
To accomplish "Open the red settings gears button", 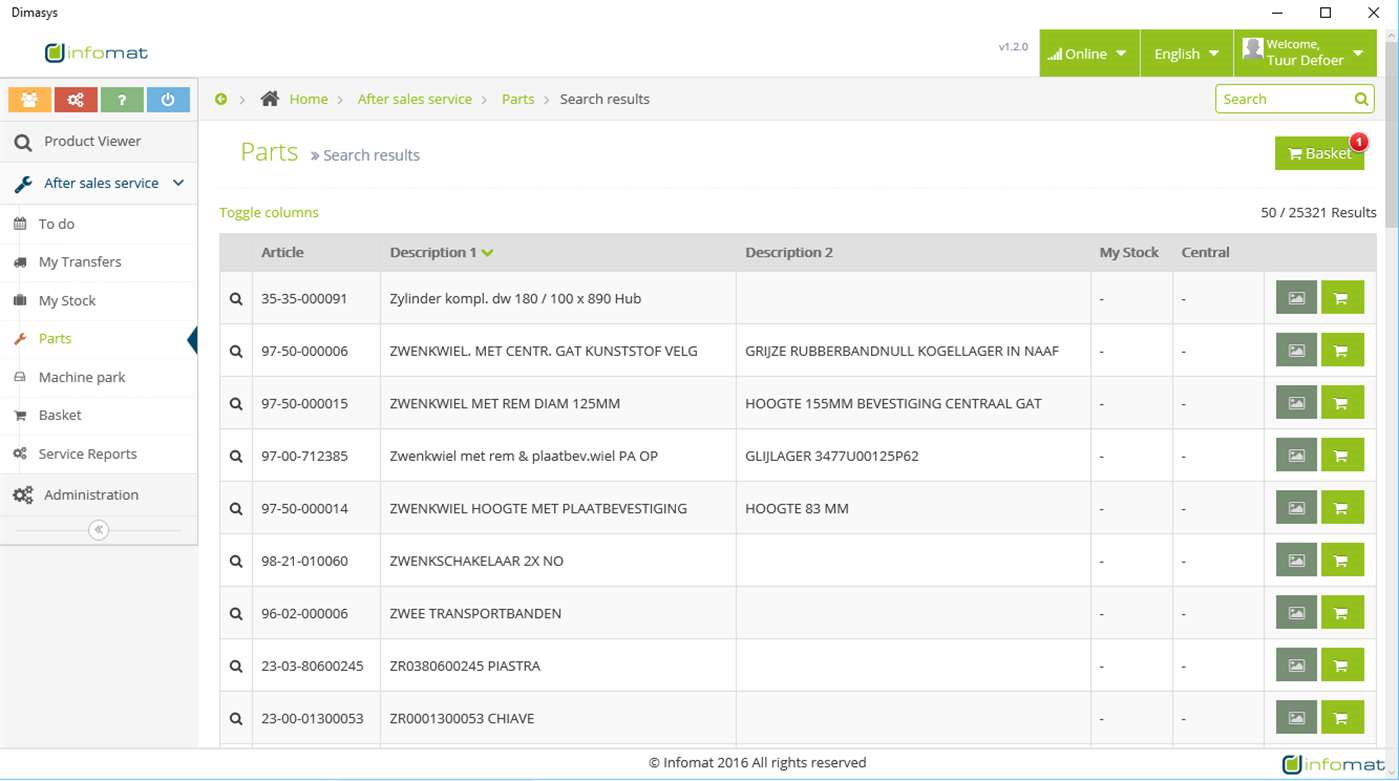I will (x=75, y=100).
